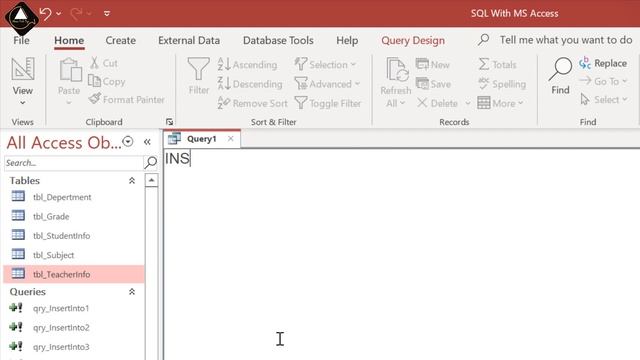Collapse the Queries group

(132, 292)
